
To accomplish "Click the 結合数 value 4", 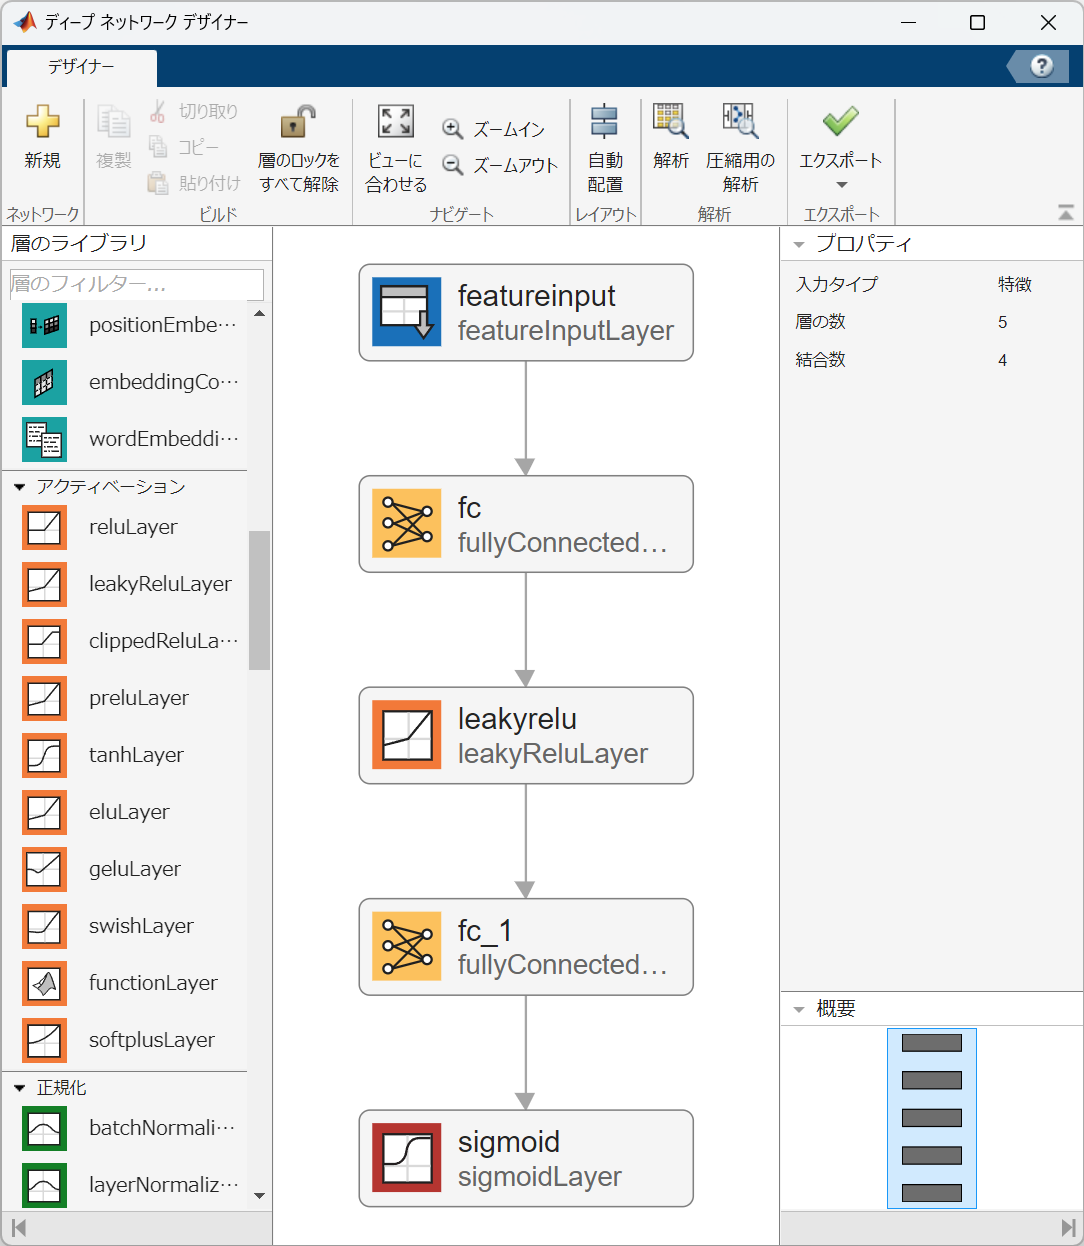I will point(1002,360).
